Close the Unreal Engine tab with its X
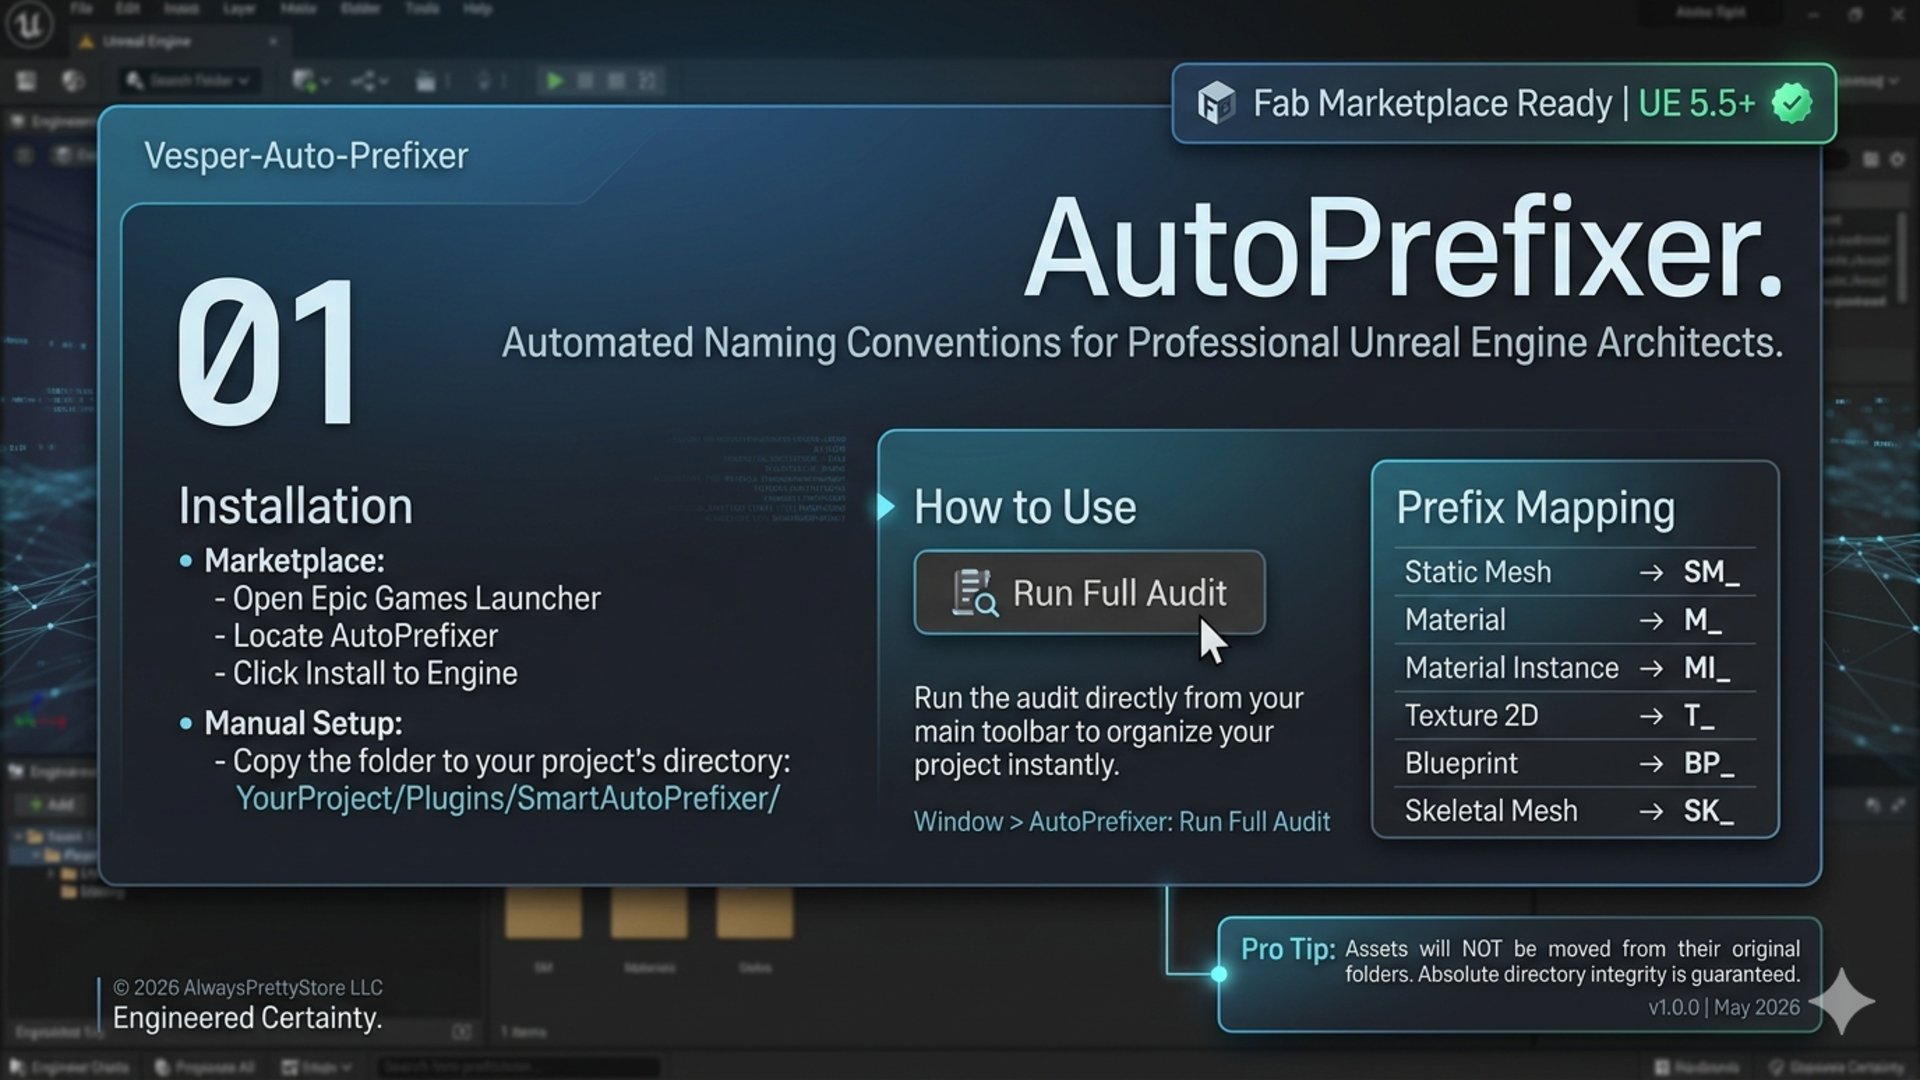 273,42
